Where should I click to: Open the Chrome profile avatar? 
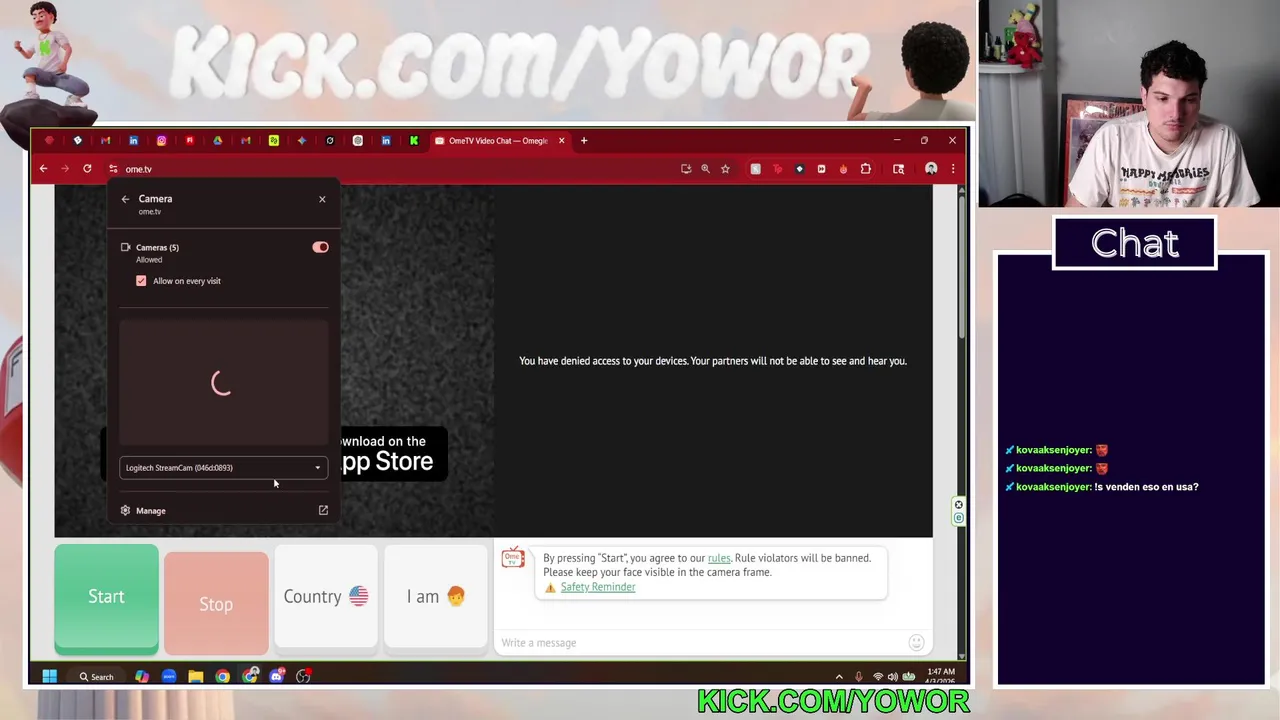click(x=931, y=169)
